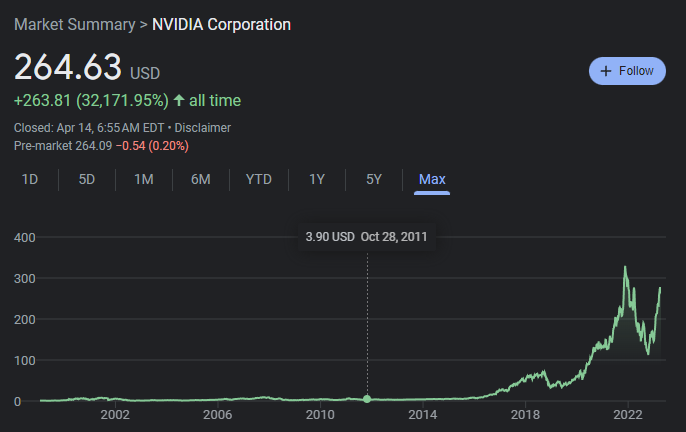The width and height of the screenshot is (686, 432).
Task: Switch to the 1D time range tab
Action: [x=30, y=179]
